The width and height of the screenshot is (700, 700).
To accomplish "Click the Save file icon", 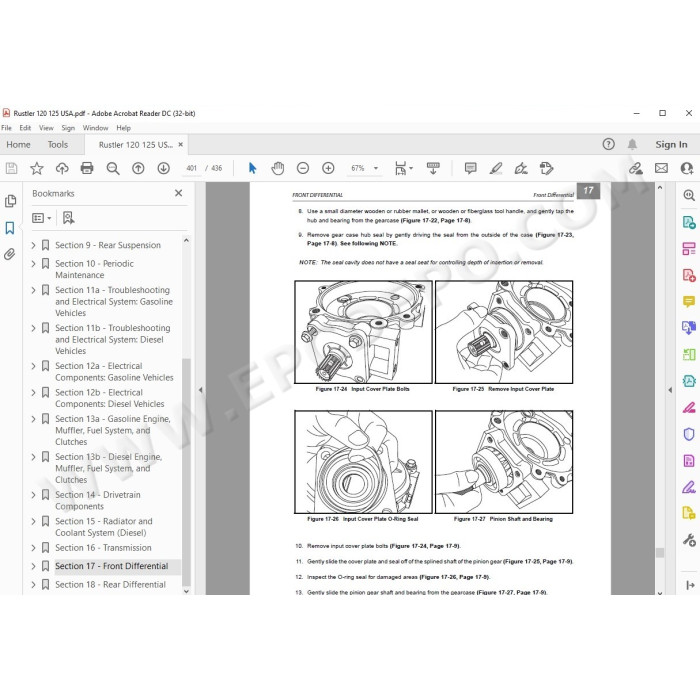I will (x=11, y=168).
